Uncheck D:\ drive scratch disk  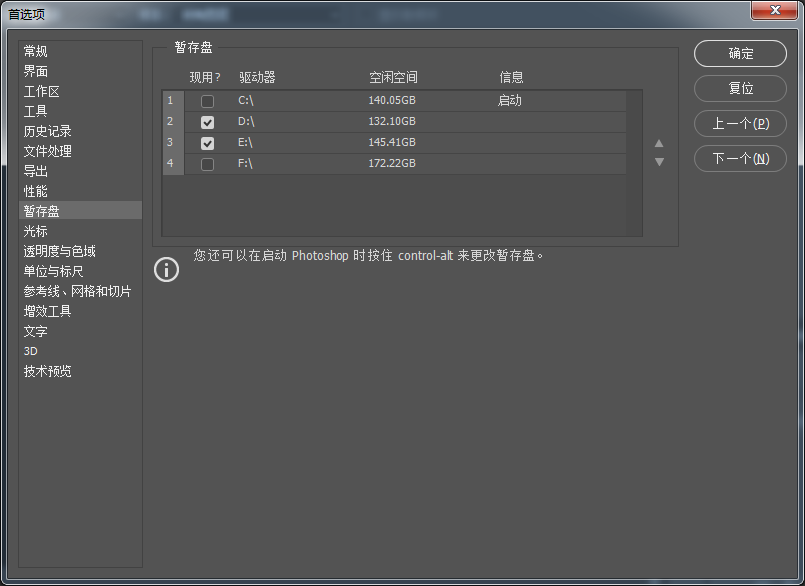click(x=207, y=122)
